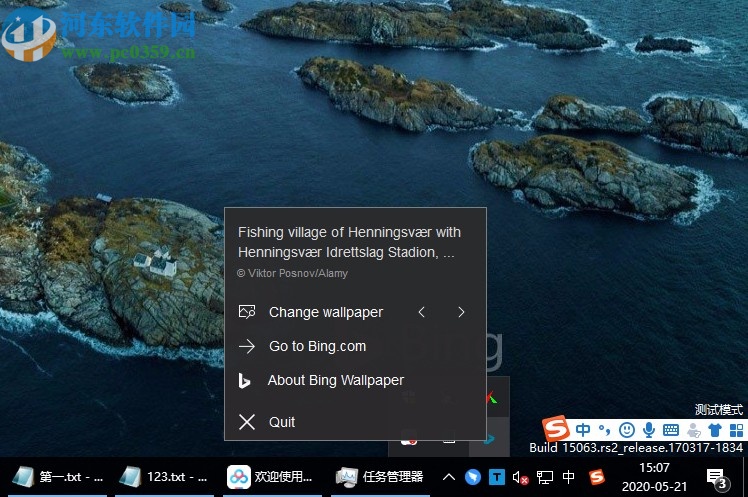Select Change wallpaper menu entry
748x497 pixels.
[326, 312]
